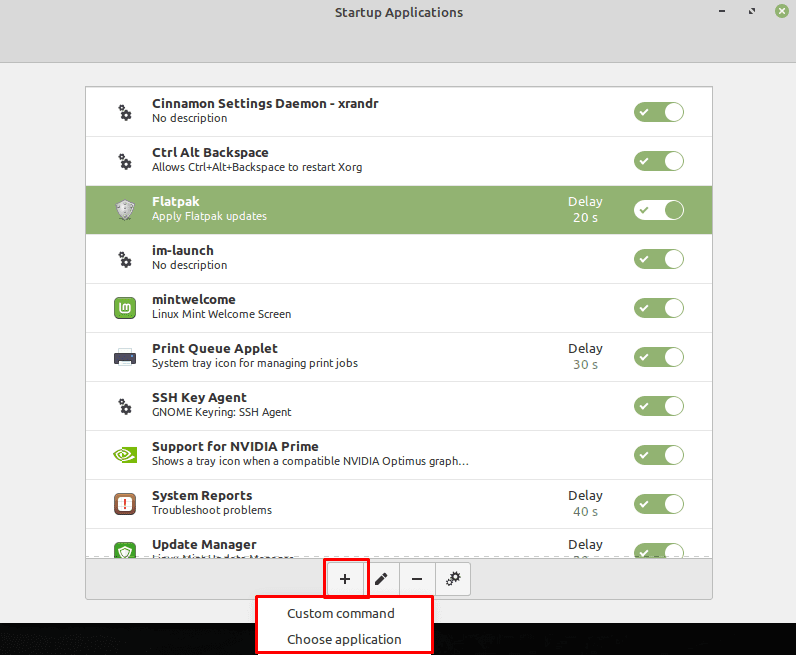
Task: Toggle the Update Manager switch
Action: tap(658, 550)
